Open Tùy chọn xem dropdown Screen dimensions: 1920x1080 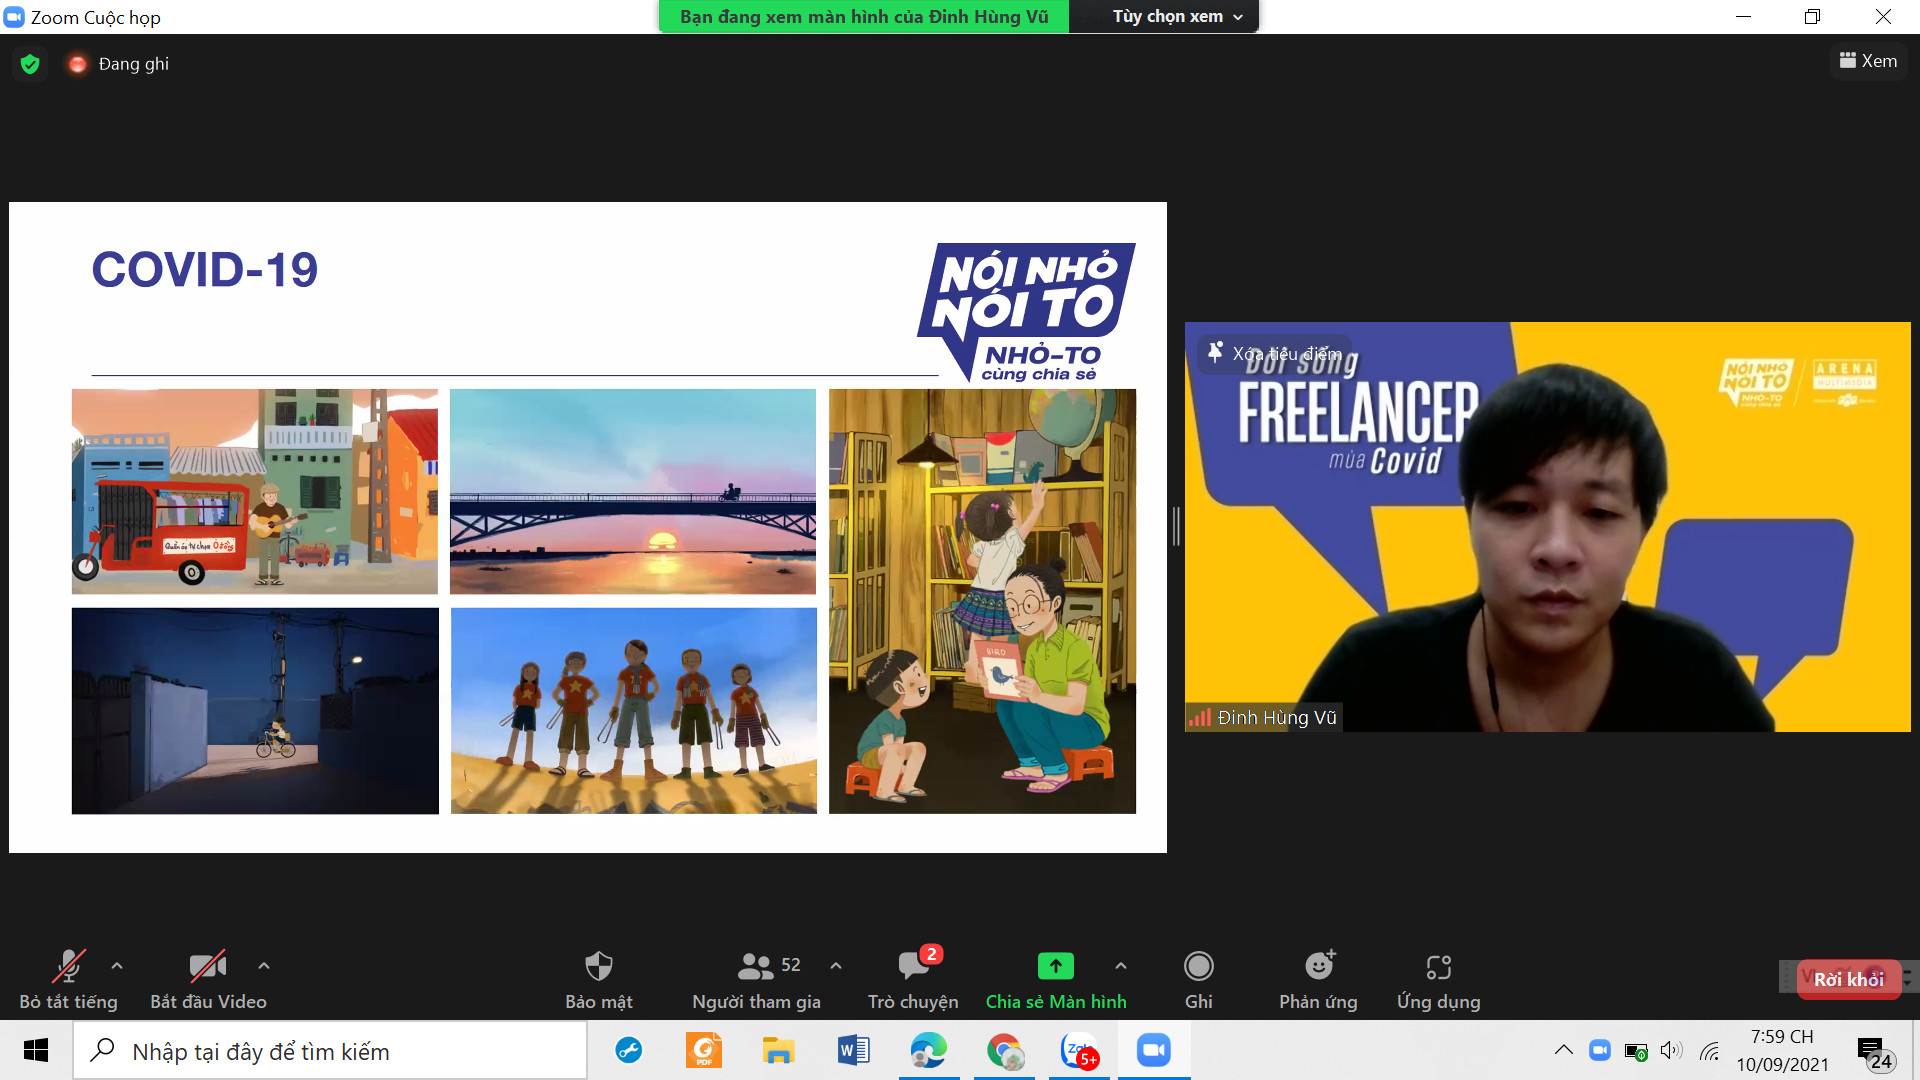(x=1177, y=17)
